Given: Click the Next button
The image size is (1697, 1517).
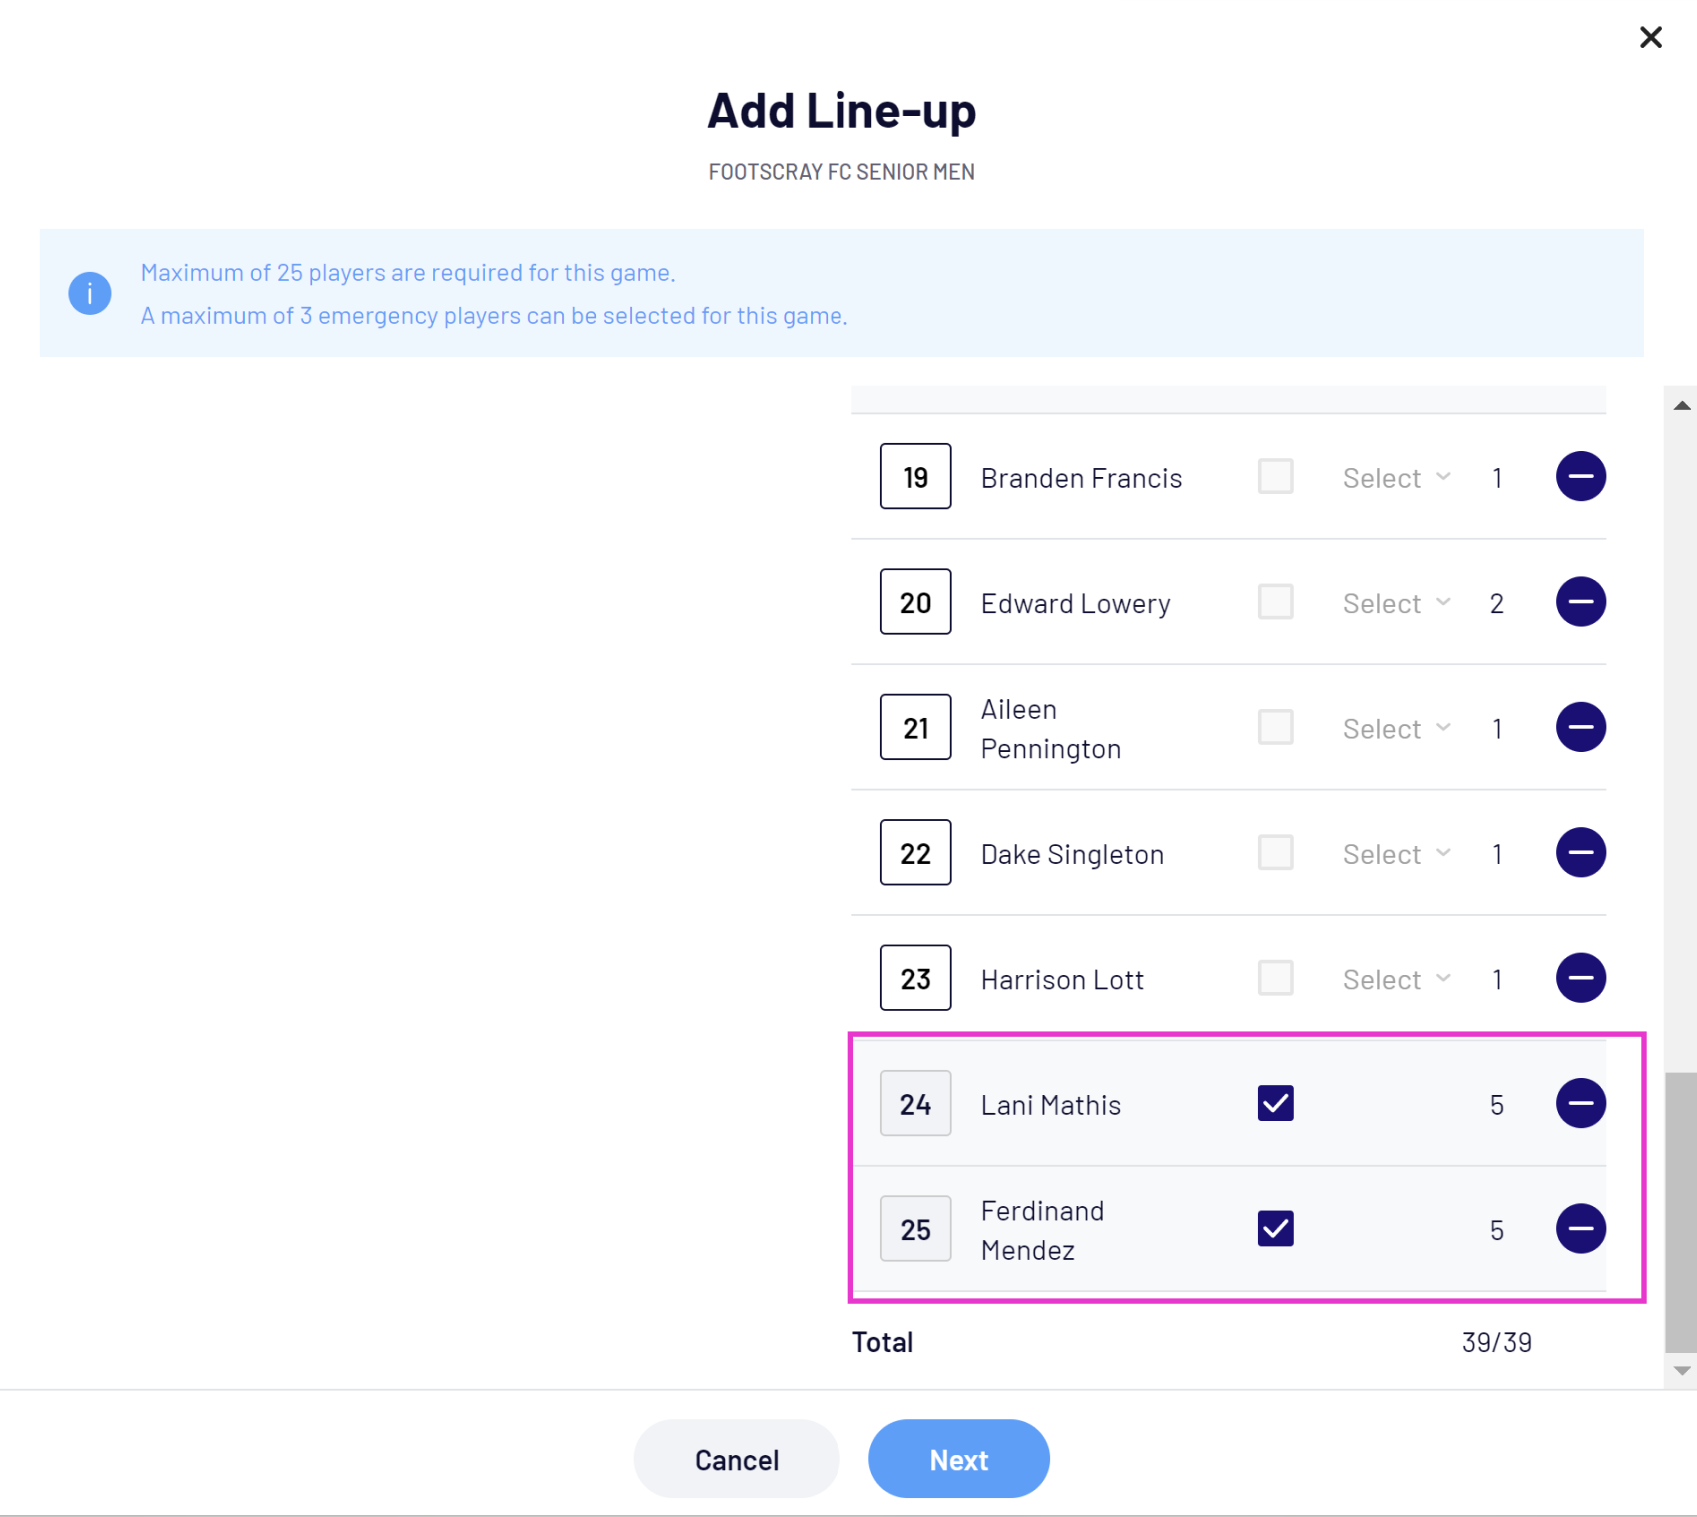Looking at the screenshot, I should (958, 1459).
